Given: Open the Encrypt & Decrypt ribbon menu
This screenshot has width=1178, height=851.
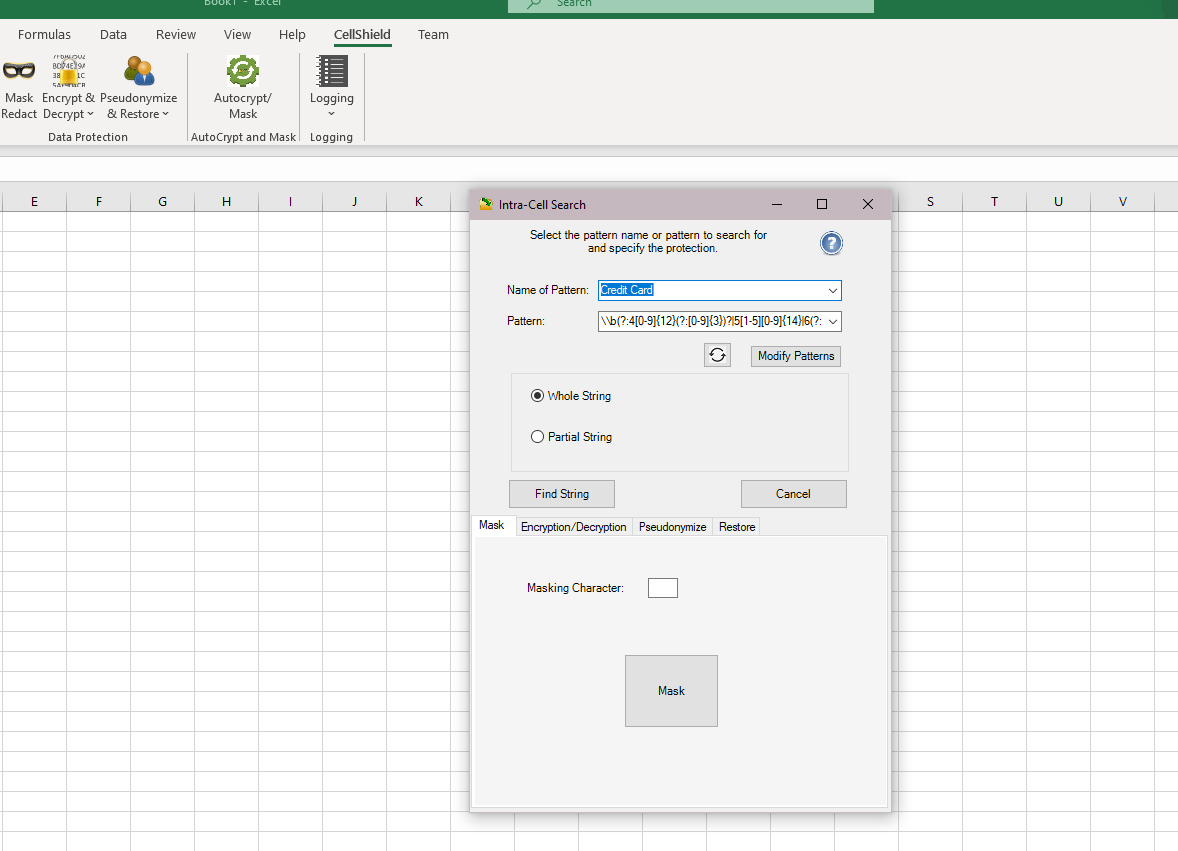Looking at the screenshot, I should click(x=68, y=88).
